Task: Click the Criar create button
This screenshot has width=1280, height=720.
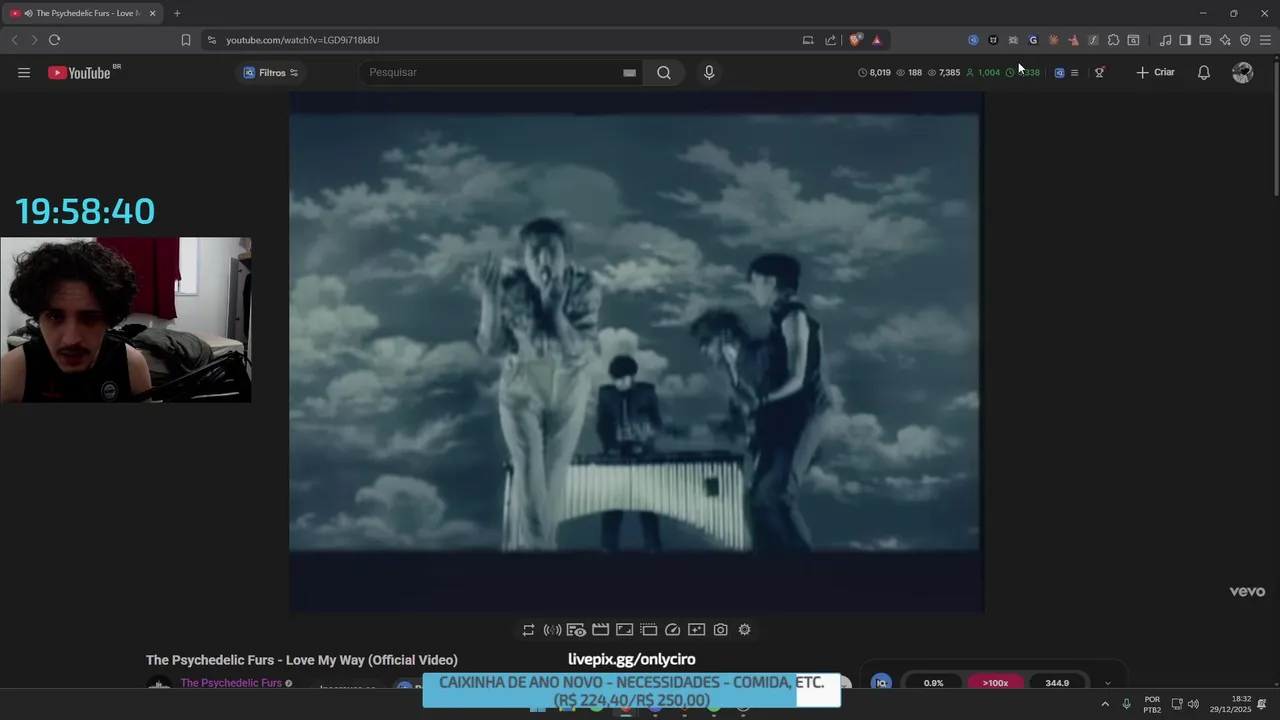Action: (1156, 72)
